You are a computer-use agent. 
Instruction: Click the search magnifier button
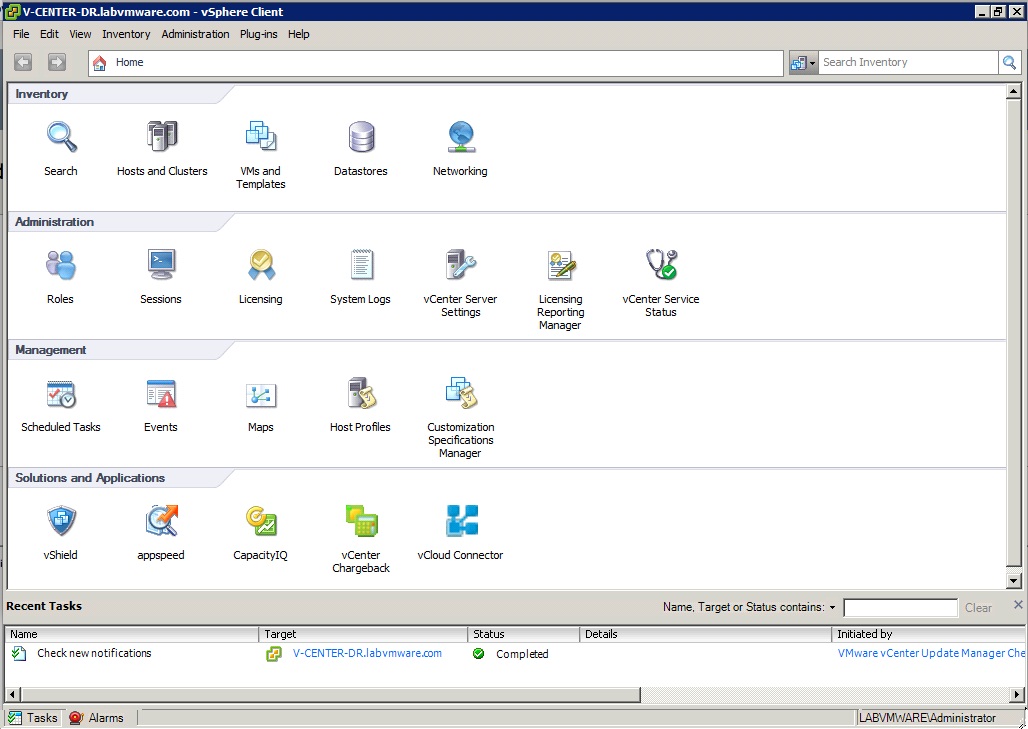click(1010, 63)
